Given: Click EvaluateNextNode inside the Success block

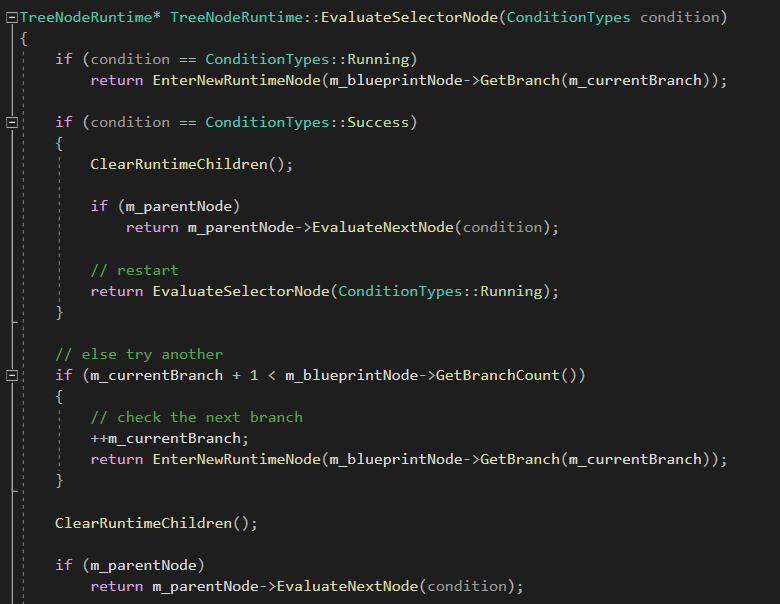Looking at the screenshot, I should click(383, 227).
